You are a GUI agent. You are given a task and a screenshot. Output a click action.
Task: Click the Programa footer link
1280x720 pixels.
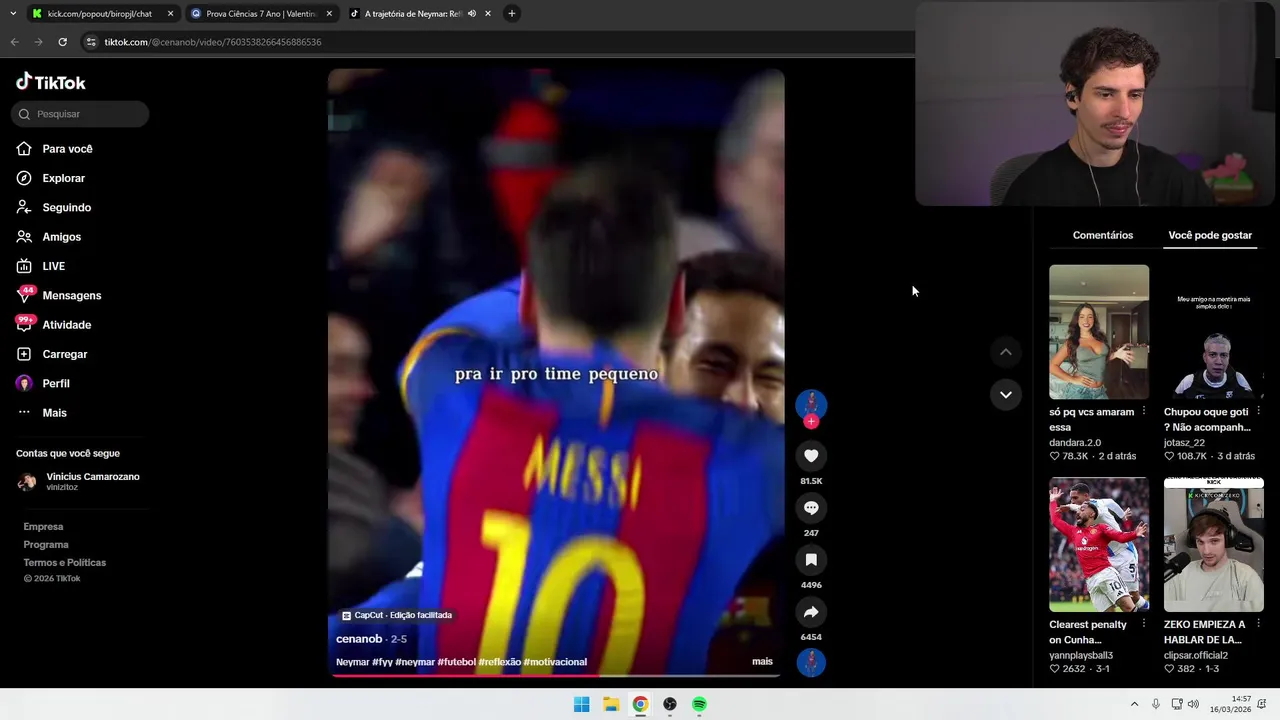[46, 545]
